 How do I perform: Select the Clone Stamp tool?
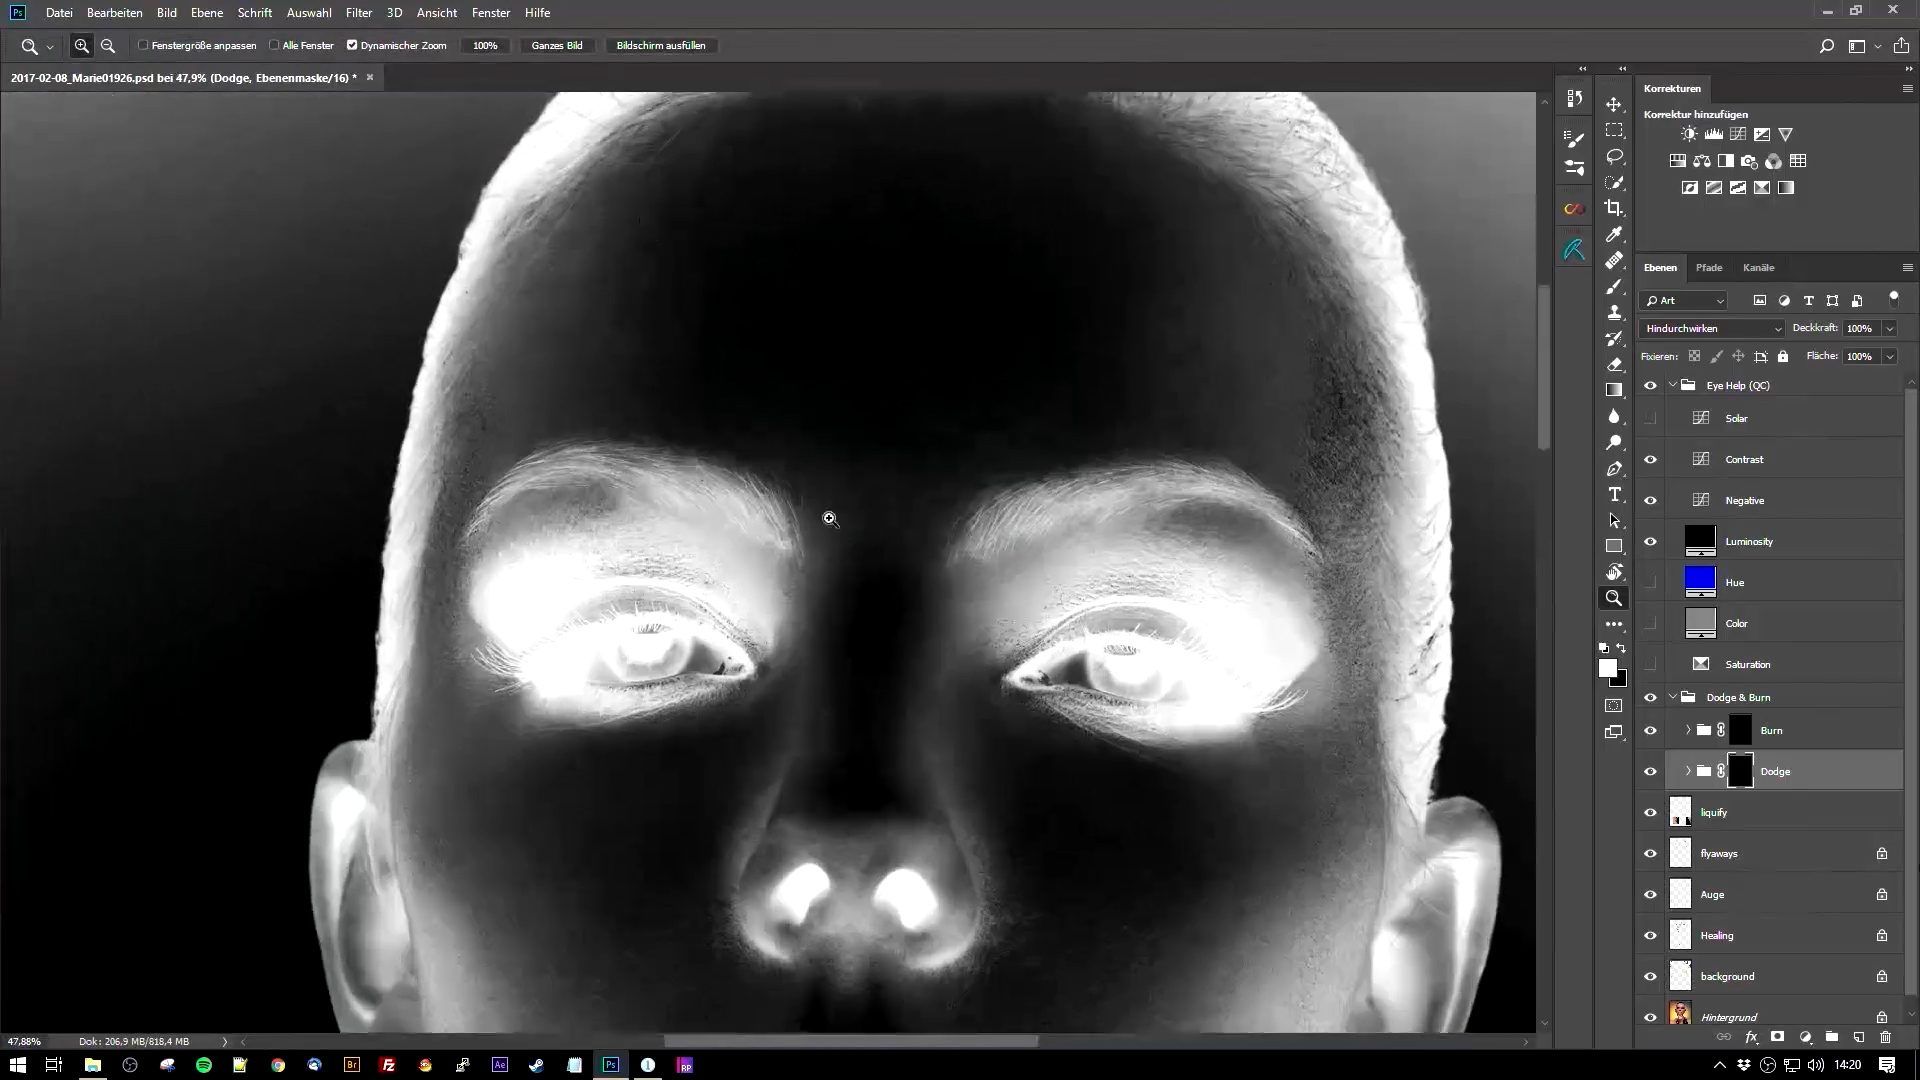pos(1614,312)
